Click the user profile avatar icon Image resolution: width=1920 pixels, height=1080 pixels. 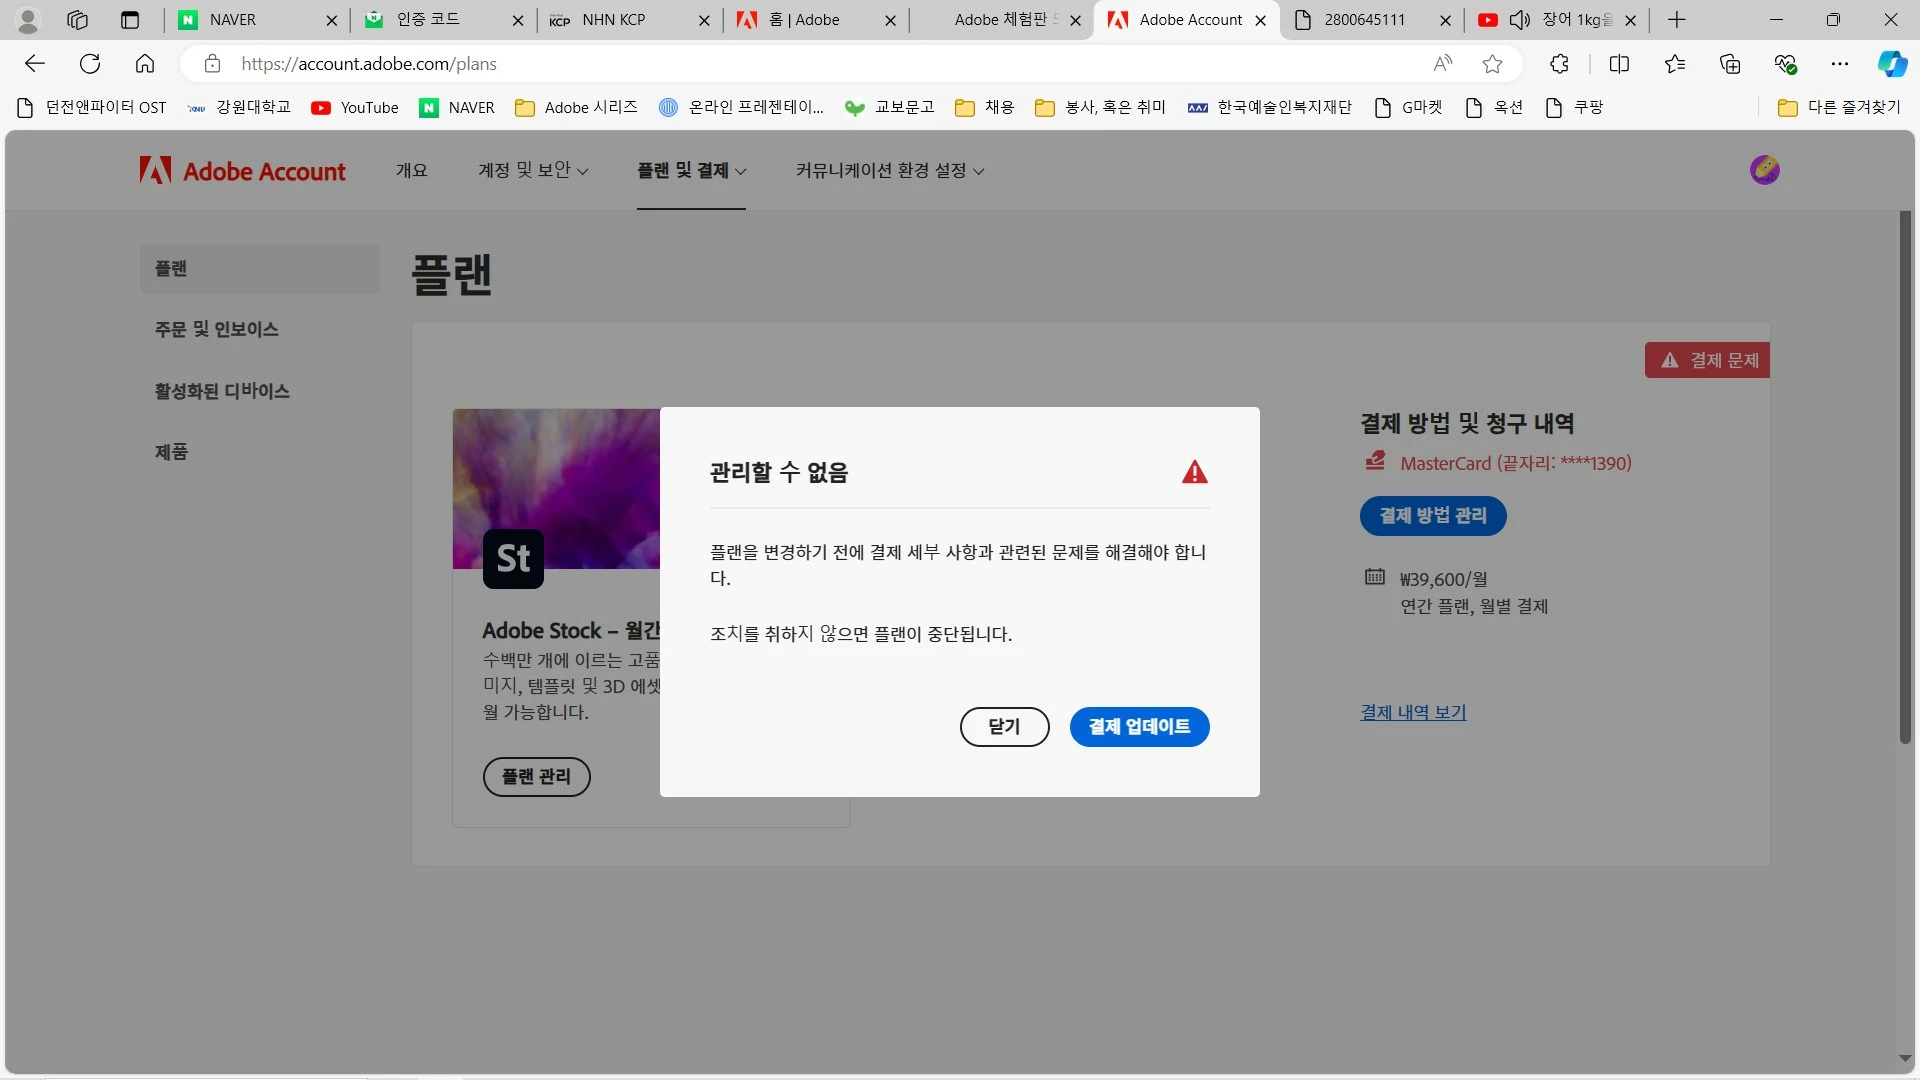pyautogui.click(x=1764, y=170)
